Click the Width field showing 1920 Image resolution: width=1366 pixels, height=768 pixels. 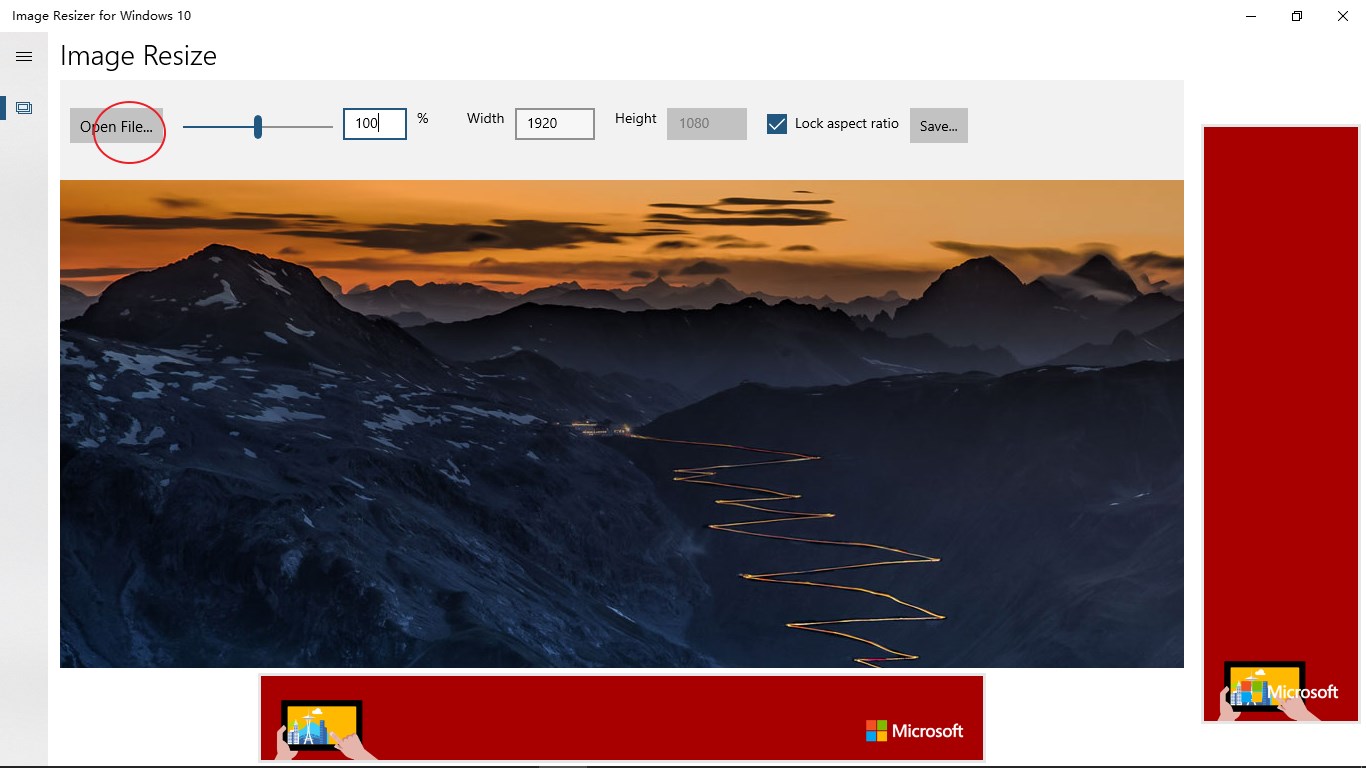pyautogui.click(x=554, y=123)
